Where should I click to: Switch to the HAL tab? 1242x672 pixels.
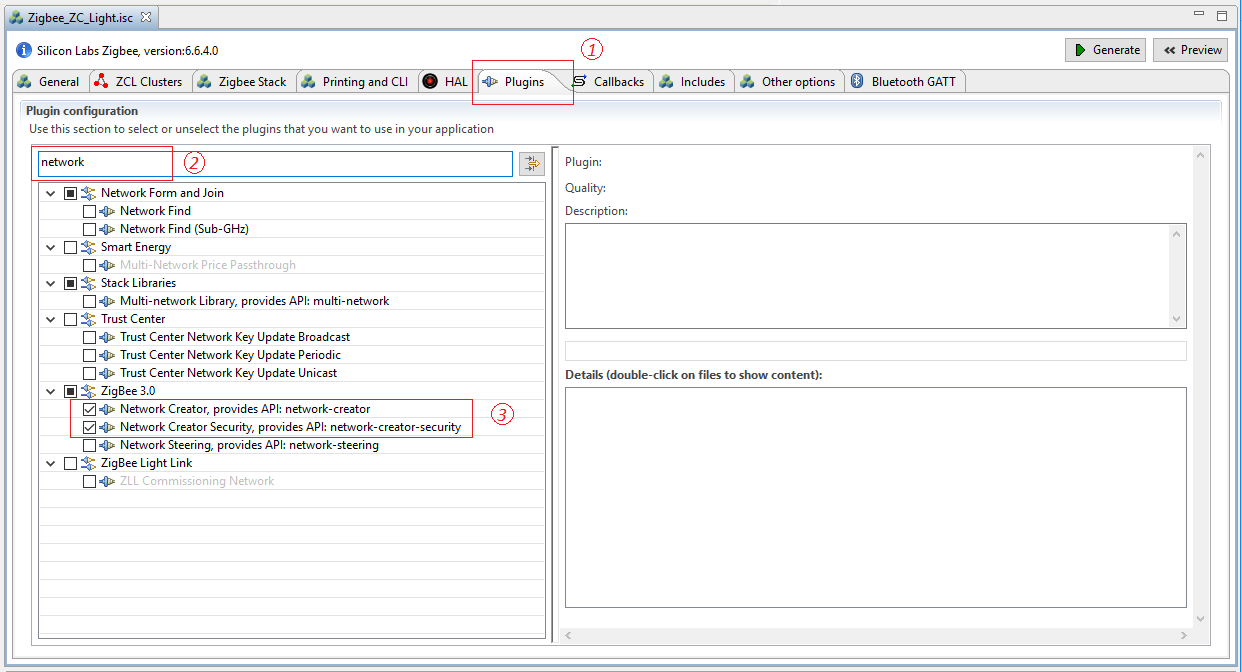[x=445, y=82]
